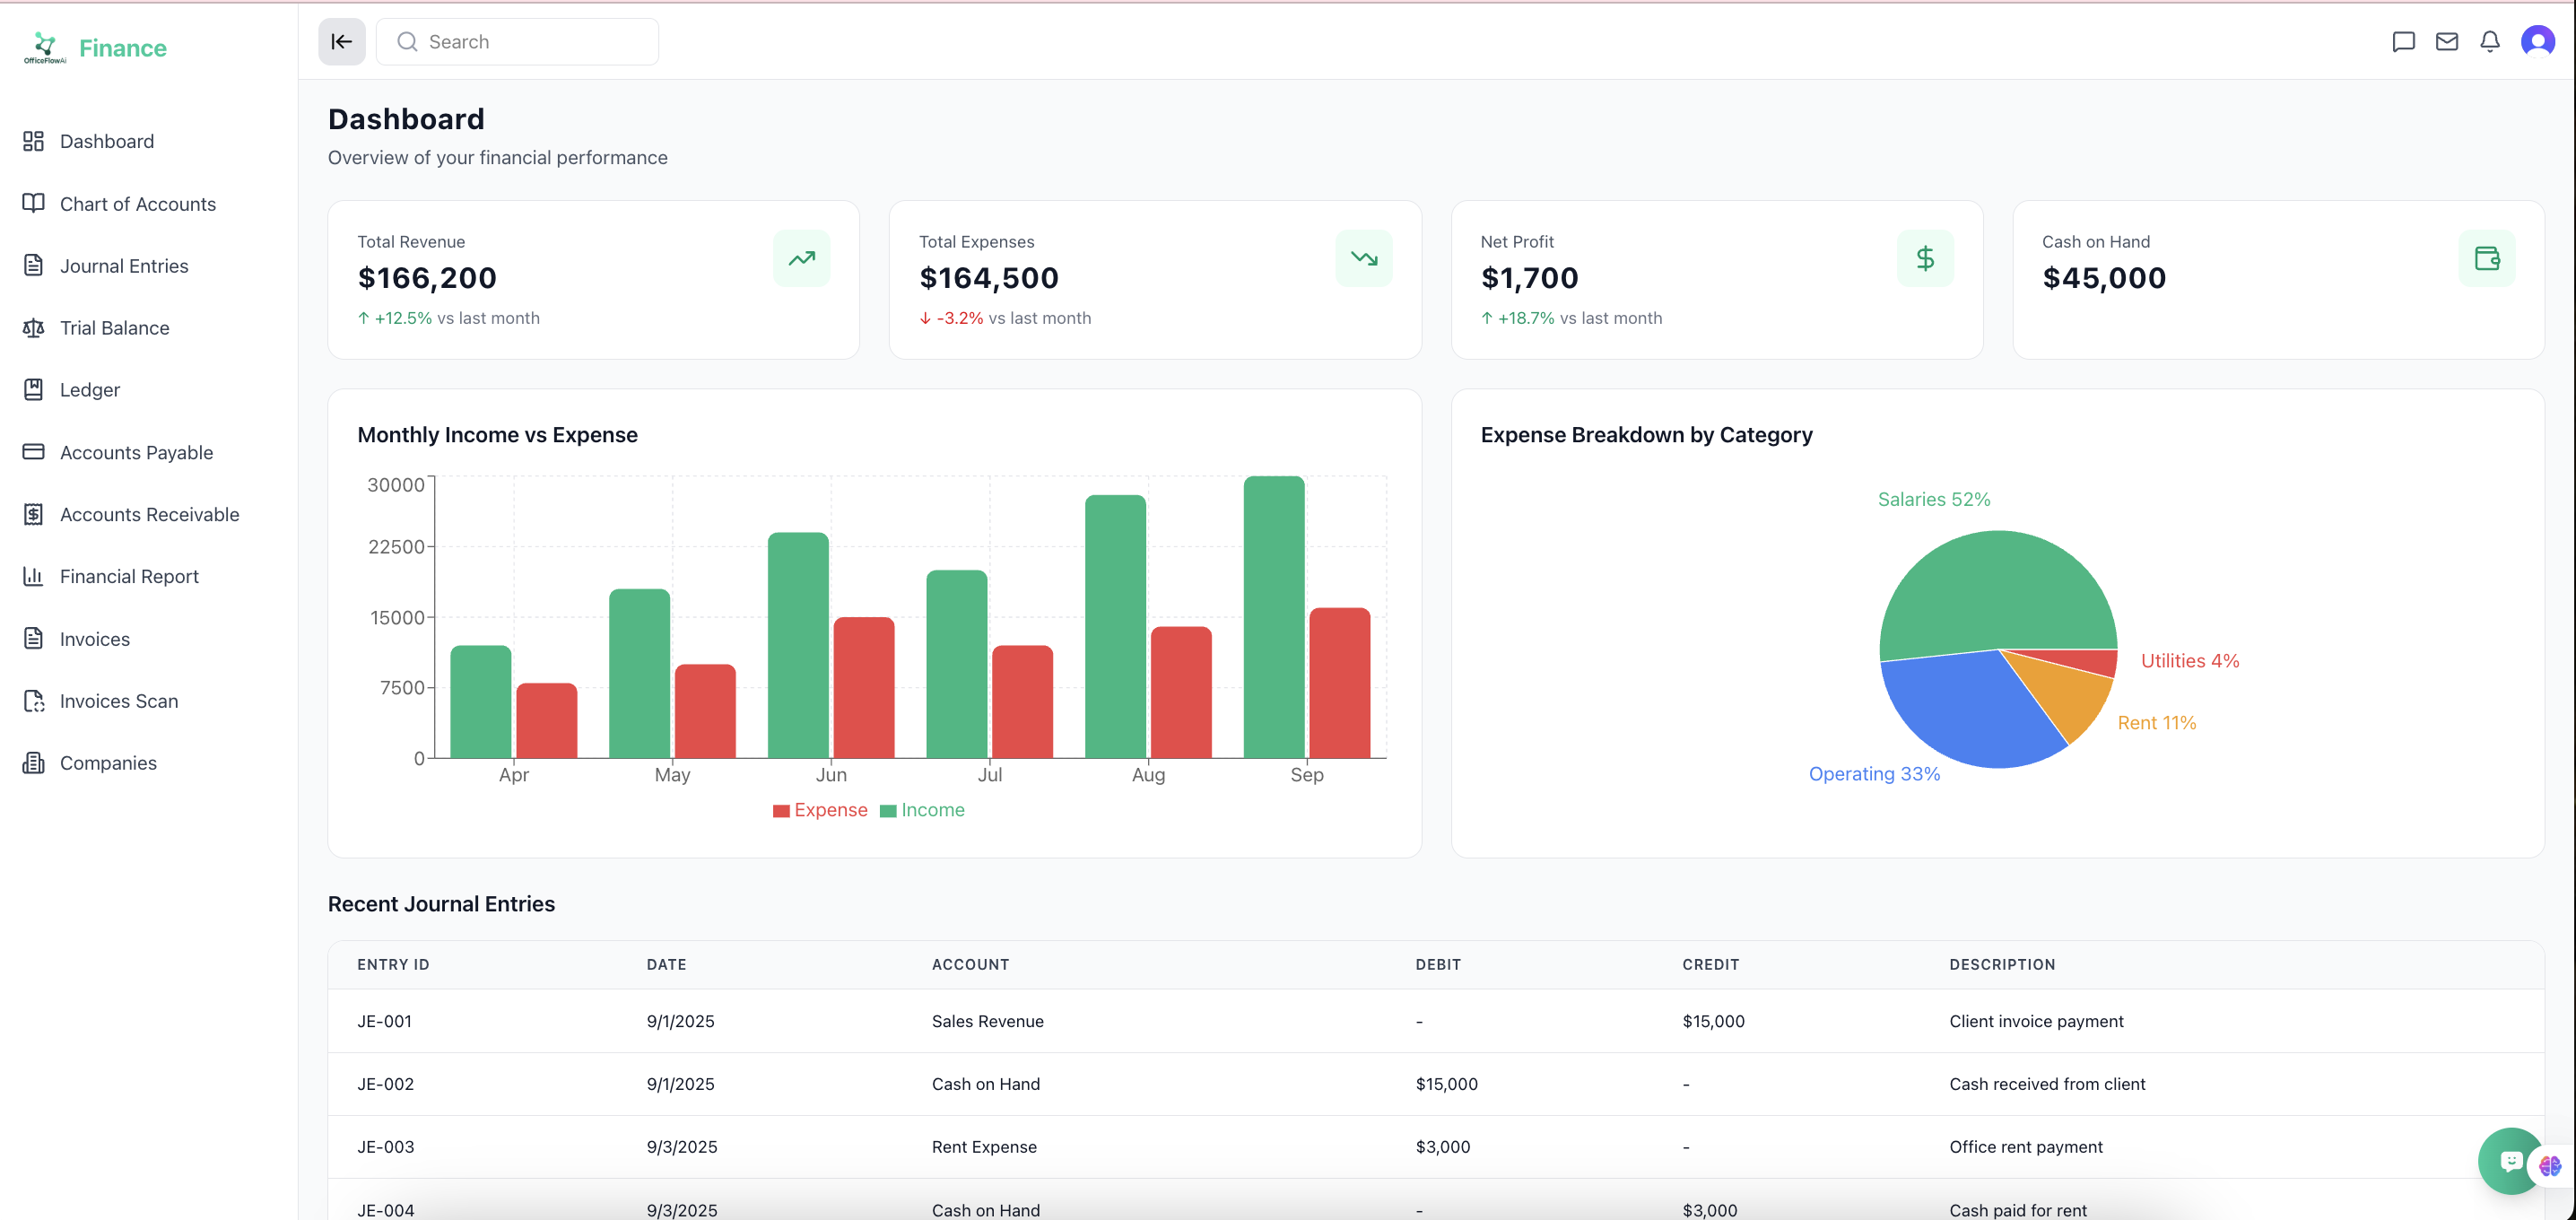Open the user profile avatar
The height and width of the screenshot is (1220, 2576).
(x=2537, y=42)
